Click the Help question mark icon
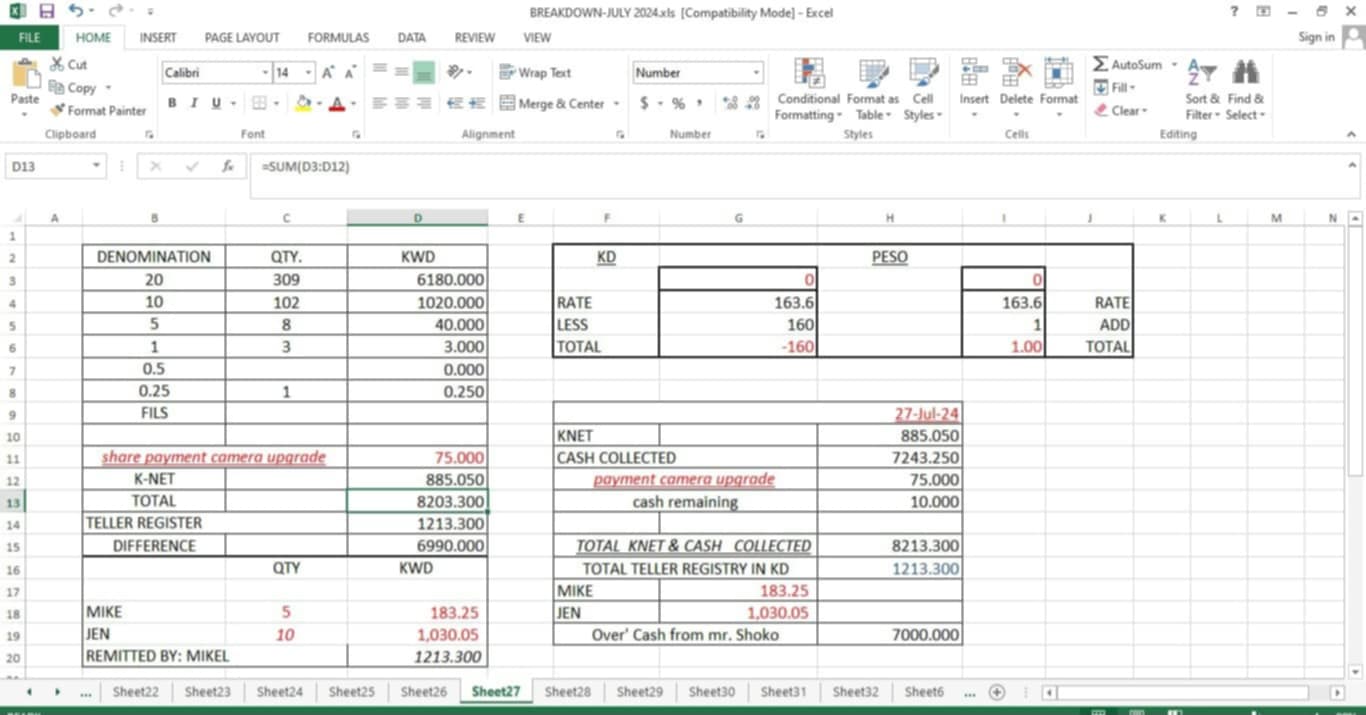 [x=1234, y=11]
